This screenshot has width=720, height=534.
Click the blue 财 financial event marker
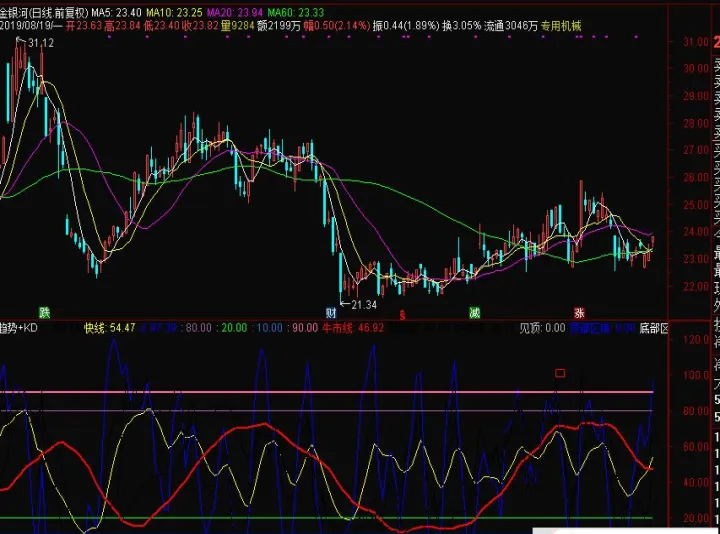(x=331, y=313)
